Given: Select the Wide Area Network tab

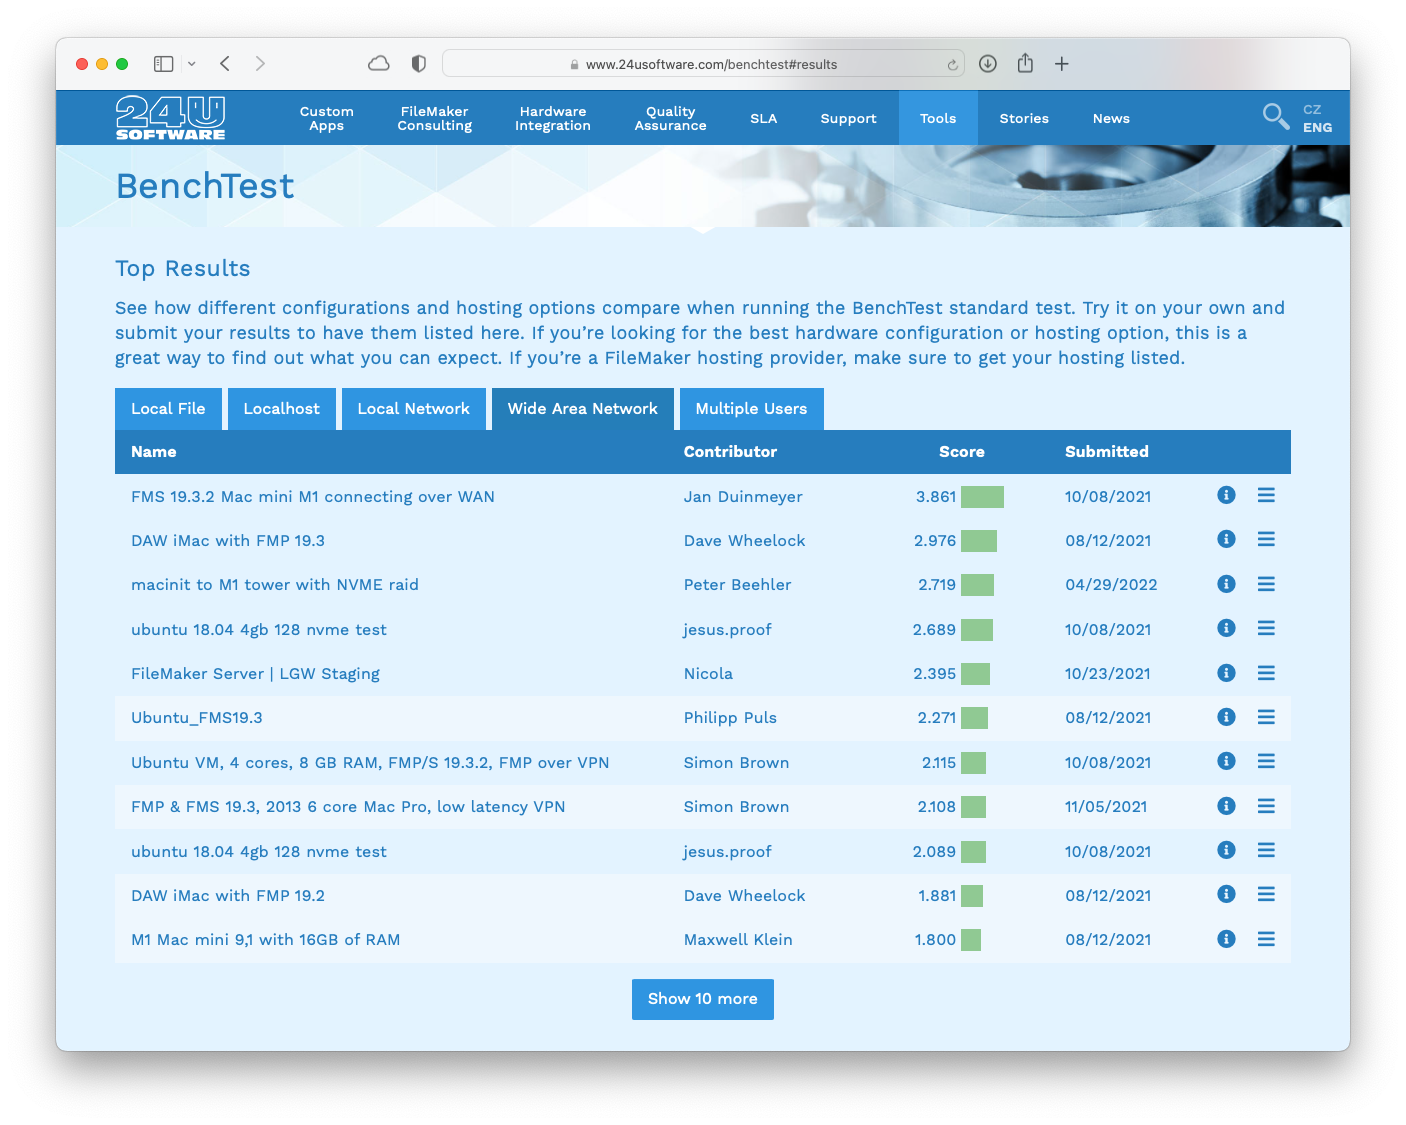Looking at the screenshot, I should 583,409.
